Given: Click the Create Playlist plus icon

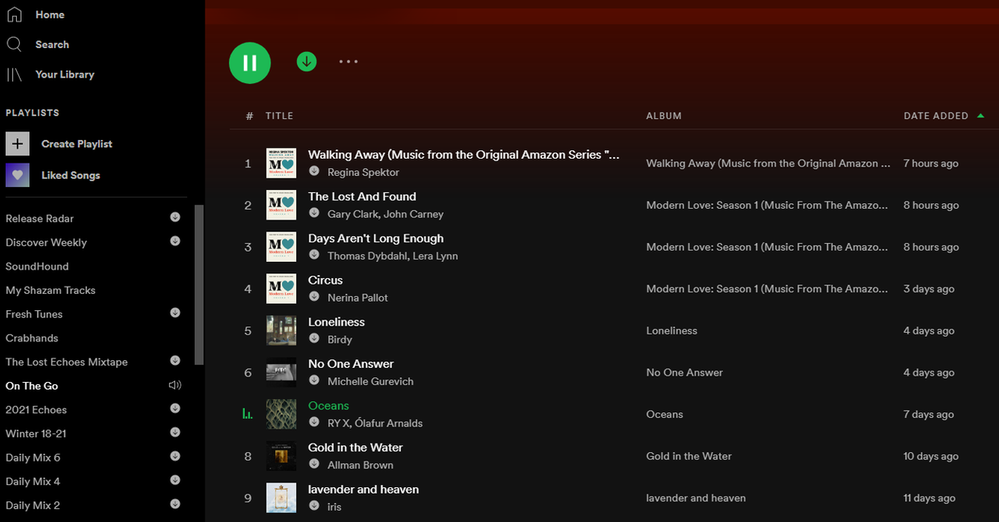Looking at the screenshot, I should (18, 144).
